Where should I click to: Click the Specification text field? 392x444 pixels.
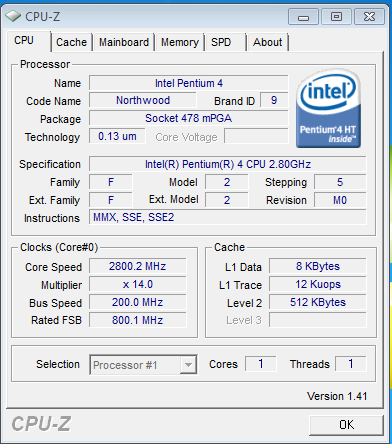tap(228, 164)
